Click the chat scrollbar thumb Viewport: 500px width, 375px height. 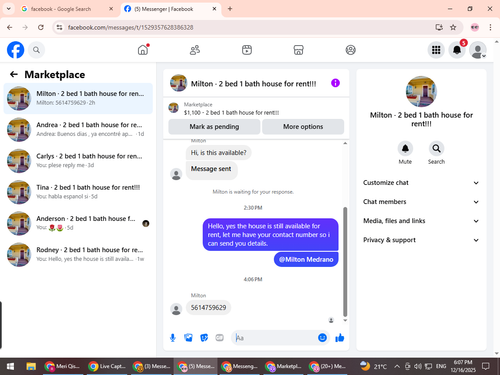(x=345, y=262)
